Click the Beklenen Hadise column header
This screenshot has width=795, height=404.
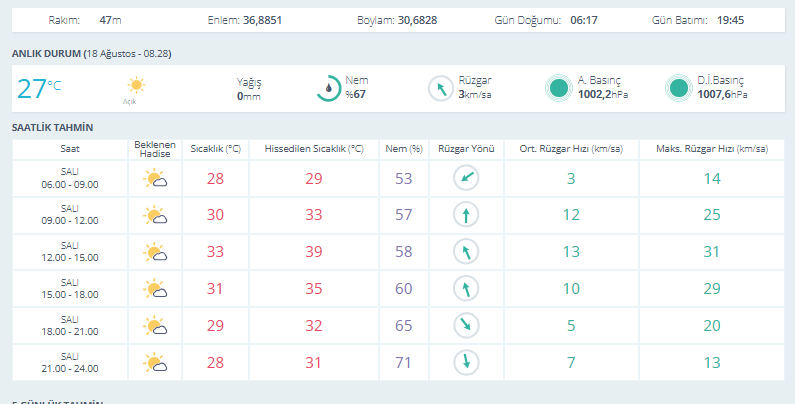(155, 149)
